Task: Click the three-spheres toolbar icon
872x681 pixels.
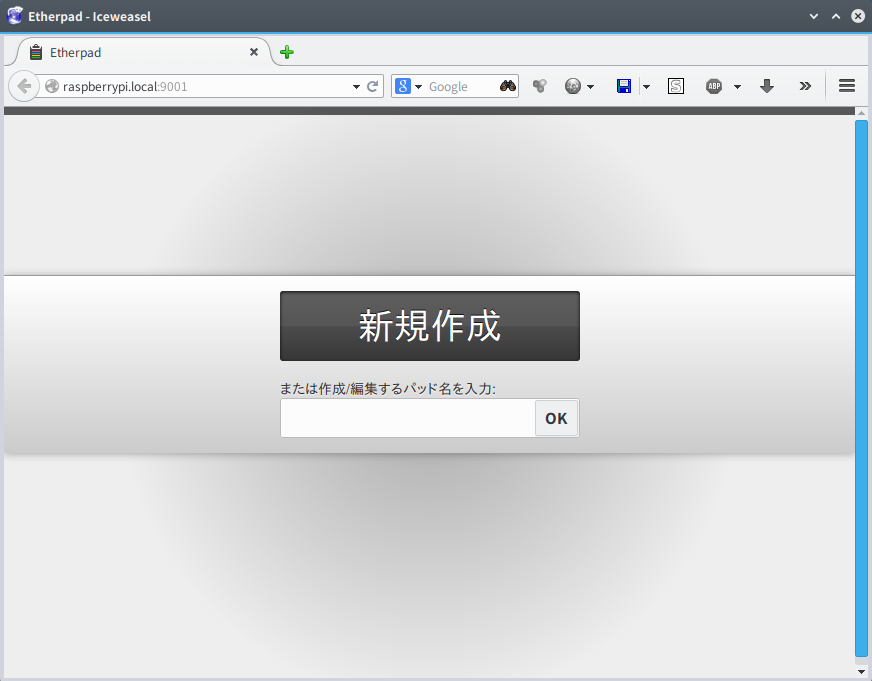Action: pos(539,86)
